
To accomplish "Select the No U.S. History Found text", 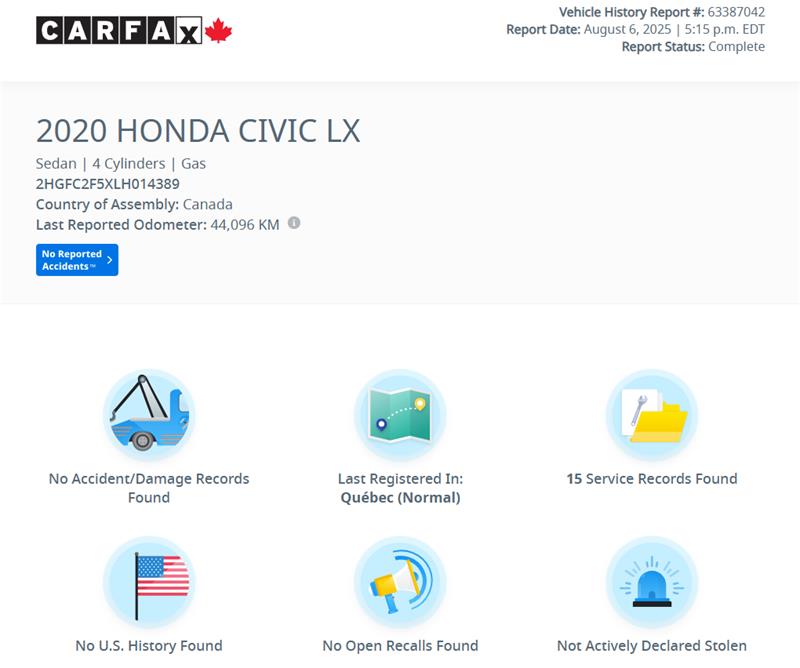I will point(149,646).
